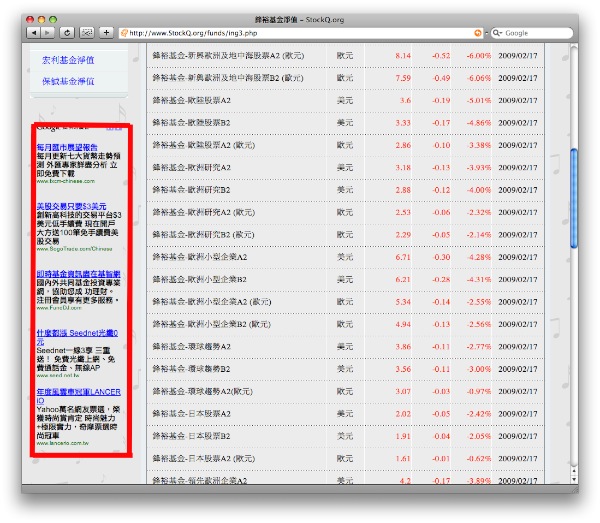Click the browser Back arrow button
The height and width of the screenshot is (523, 600).
34,33
